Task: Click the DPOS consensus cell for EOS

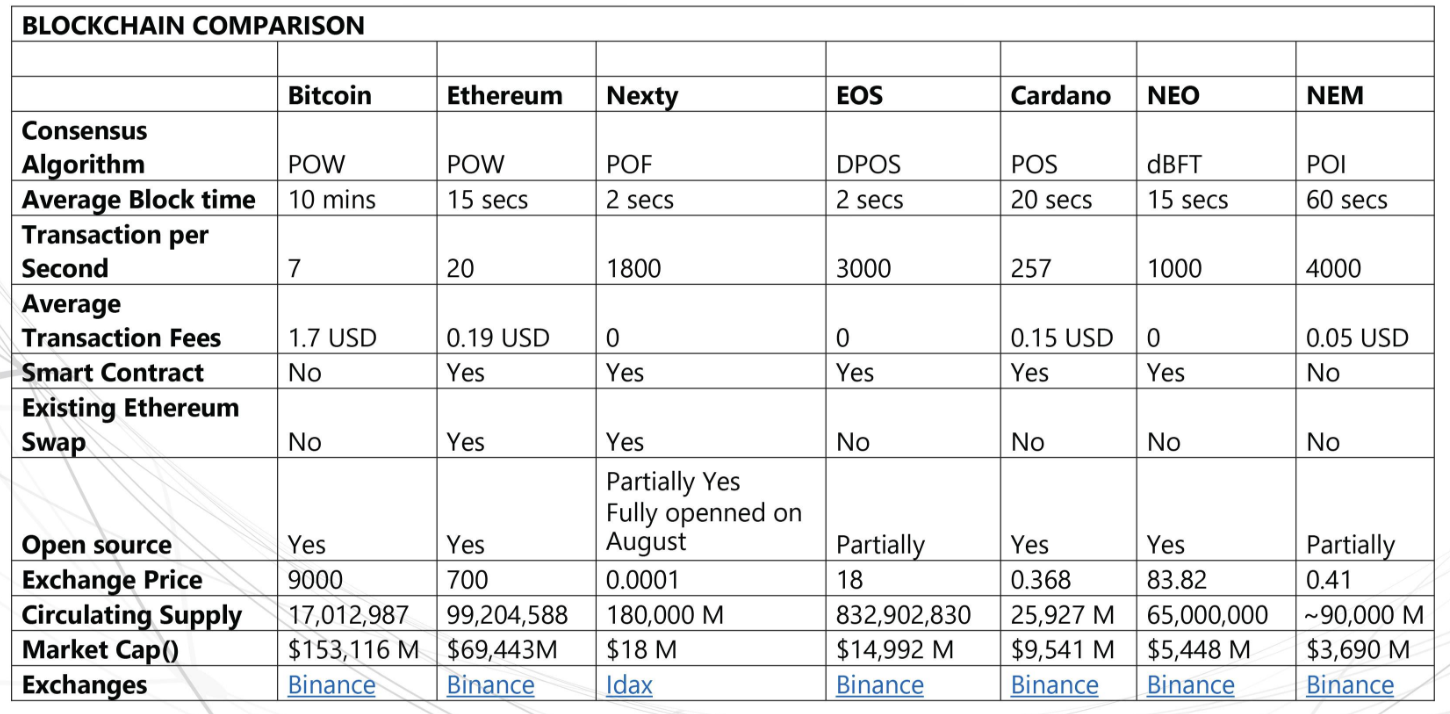Action: (868, 164)
